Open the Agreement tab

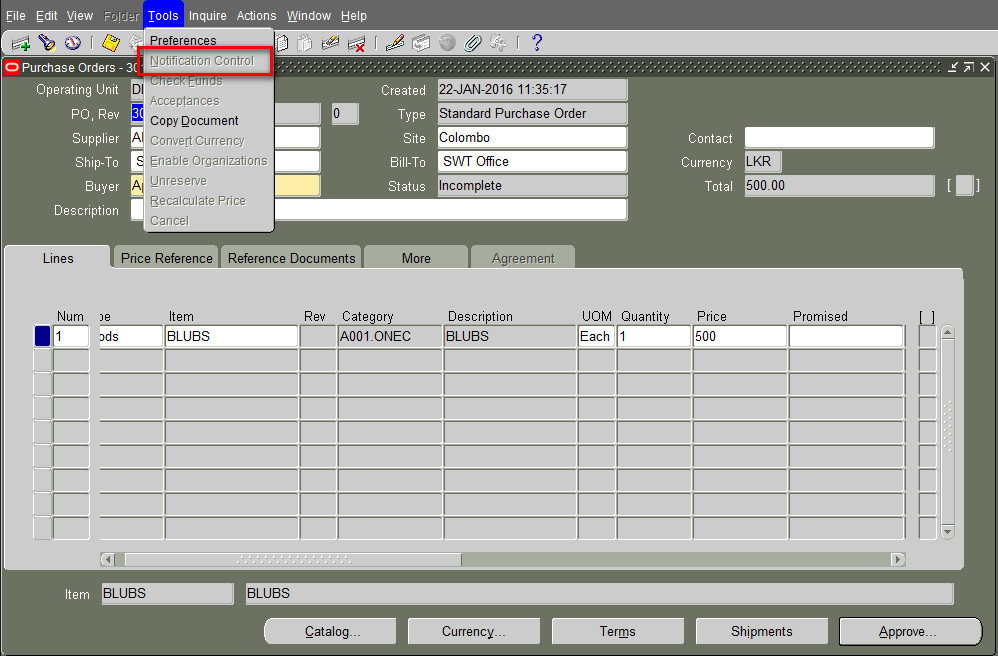(522, 257)
